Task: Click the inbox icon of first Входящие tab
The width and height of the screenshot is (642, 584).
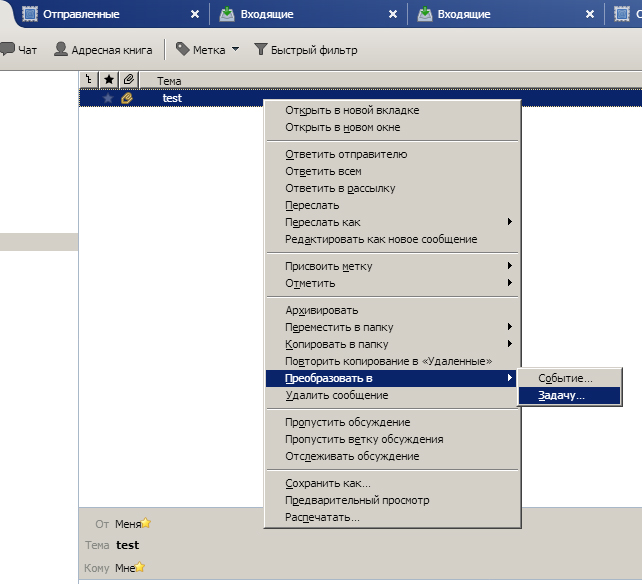Action: (227, 14)
